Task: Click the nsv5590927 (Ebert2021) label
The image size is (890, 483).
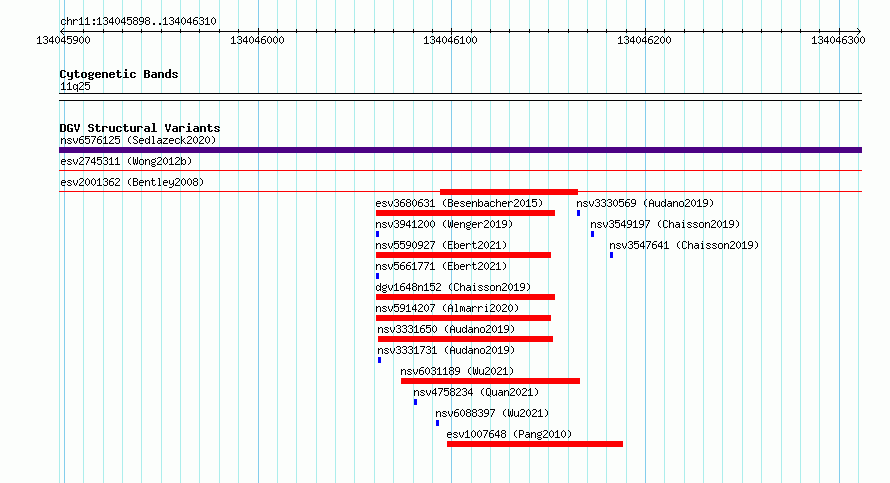Action: pos(441,245)
